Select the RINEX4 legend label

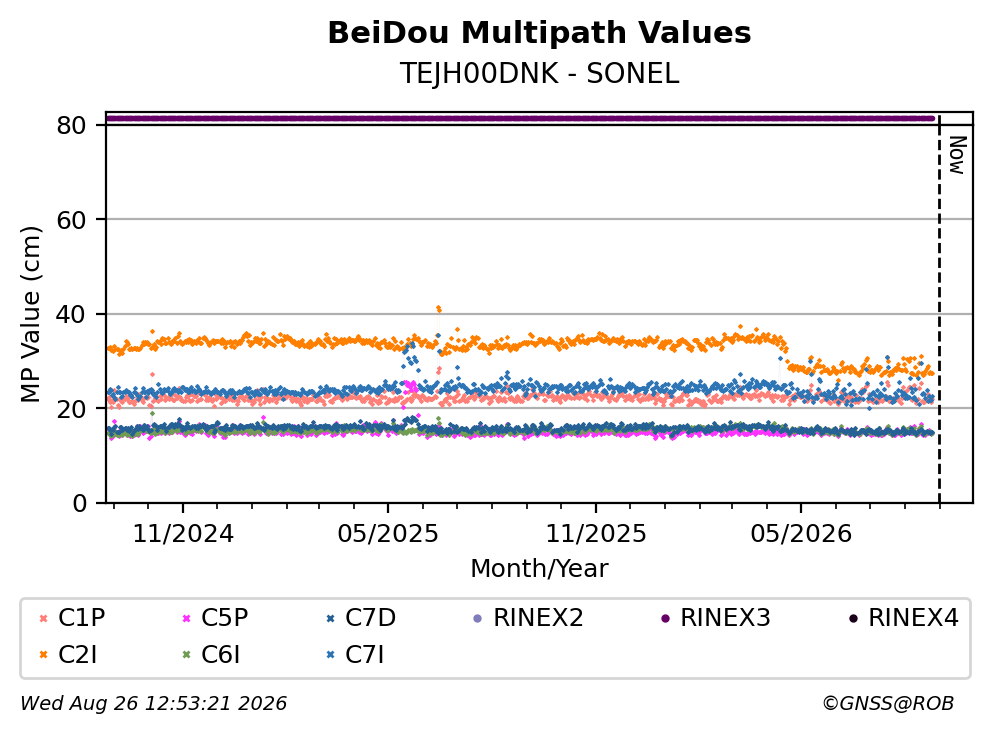[x=914, y=617]
